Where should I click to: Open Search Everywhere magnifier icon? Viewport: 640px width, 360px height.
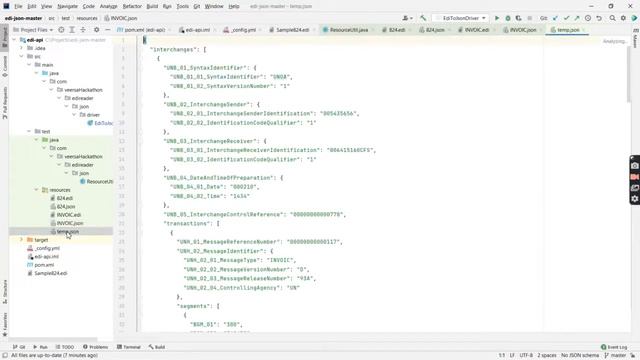tap(613, 18)
